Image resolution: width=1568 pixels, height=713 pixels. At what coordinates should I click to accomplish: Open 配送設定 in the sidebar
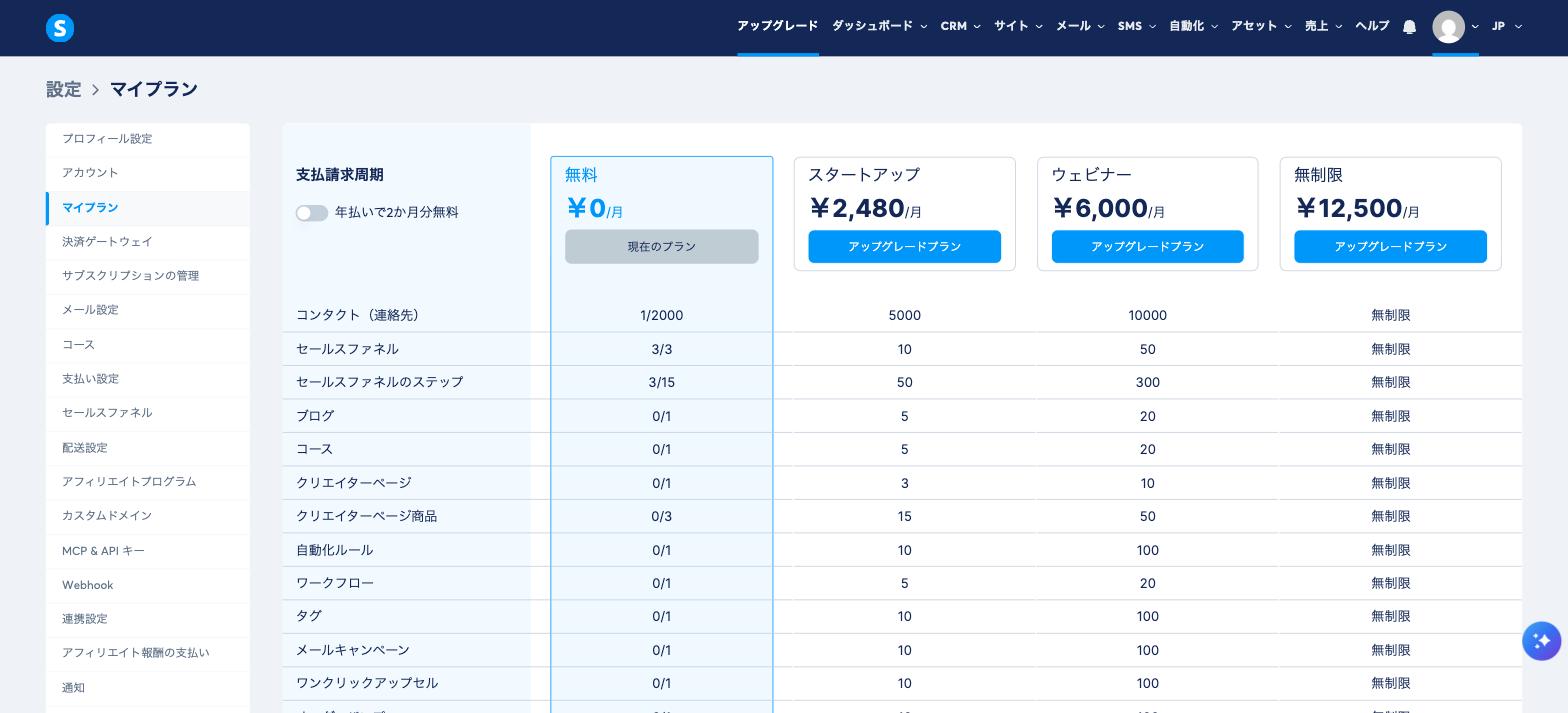point(148,448)
